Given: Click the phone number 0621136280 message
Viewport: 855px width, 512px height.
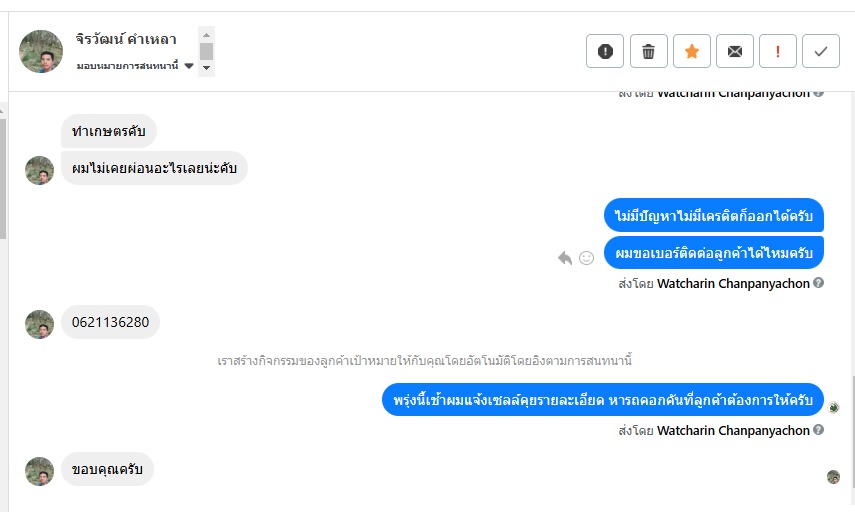Looking at the screenshot, I should point(110,322).
